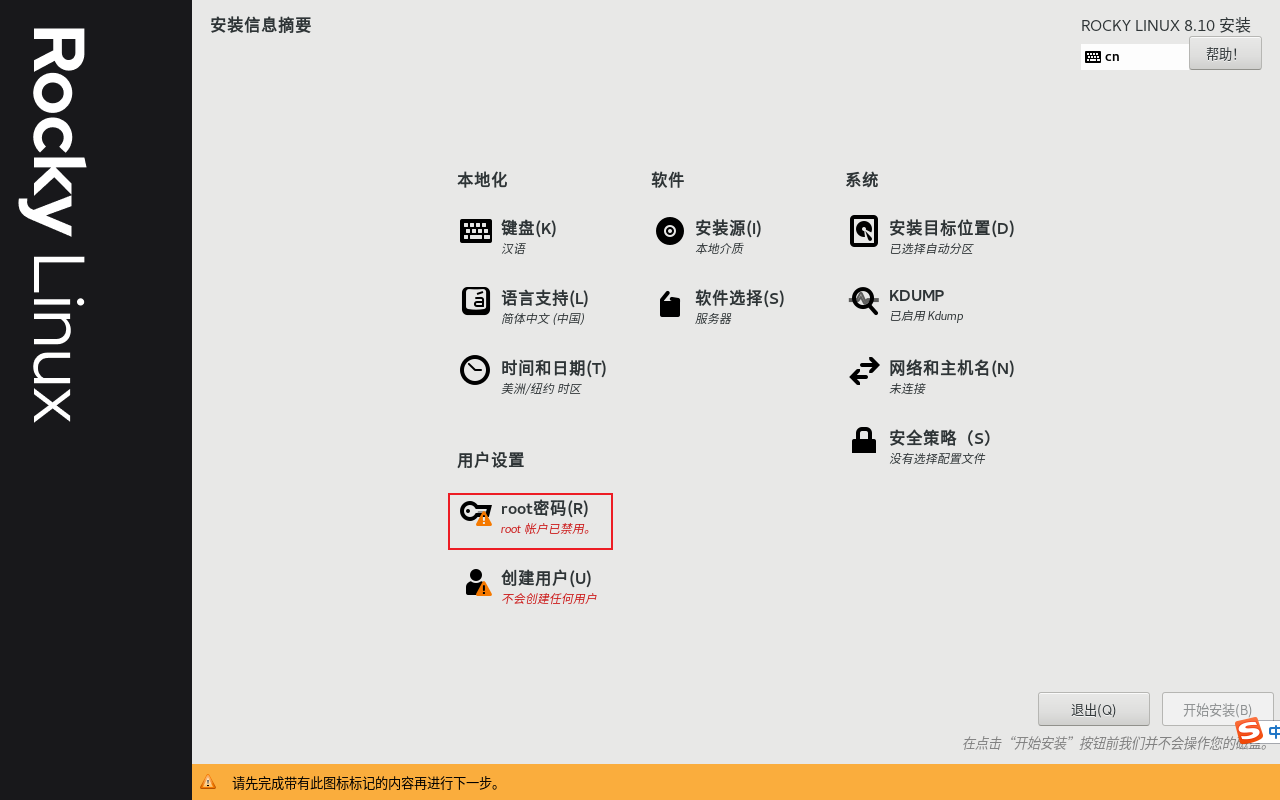Click the orange bar warning message text
1280x800 pixels.
pos(367,783)
